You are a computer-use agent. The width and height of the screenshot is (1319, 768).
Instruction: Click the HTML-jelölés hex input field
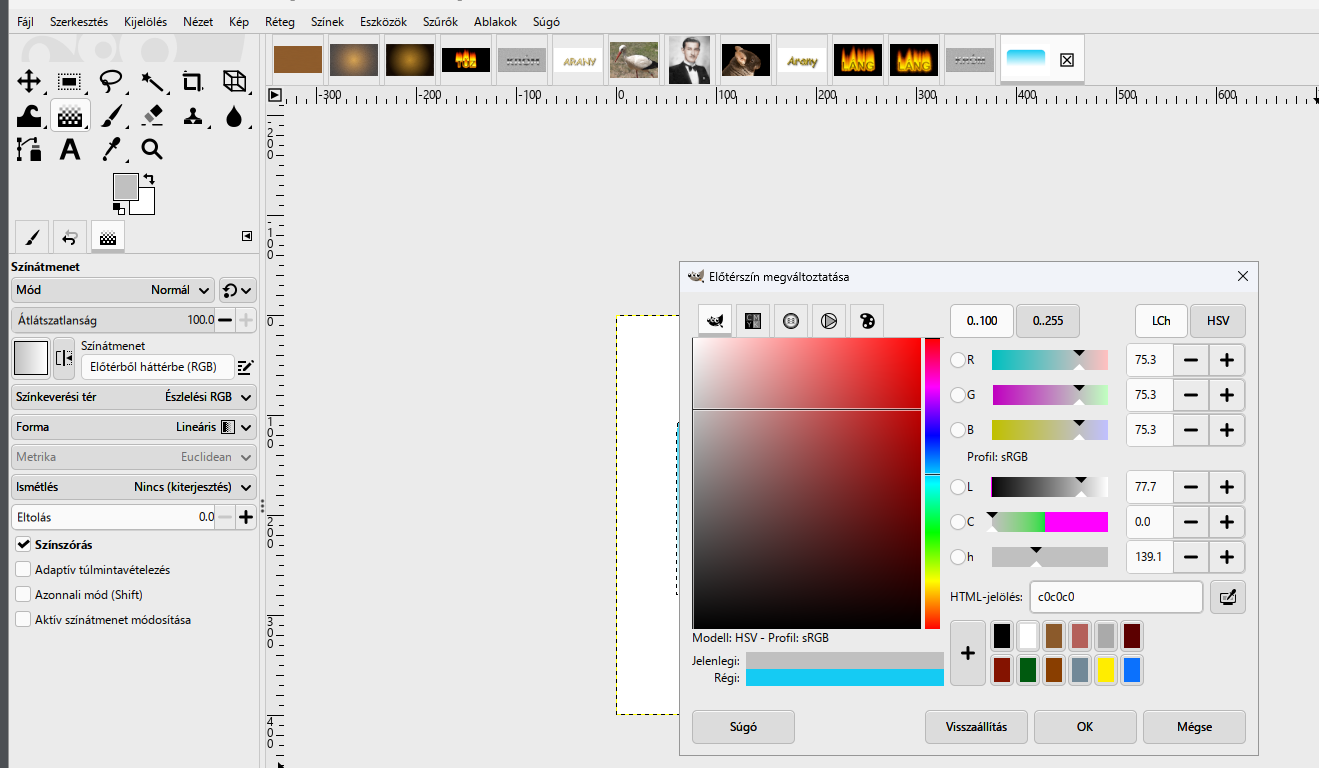[1116, 597]
